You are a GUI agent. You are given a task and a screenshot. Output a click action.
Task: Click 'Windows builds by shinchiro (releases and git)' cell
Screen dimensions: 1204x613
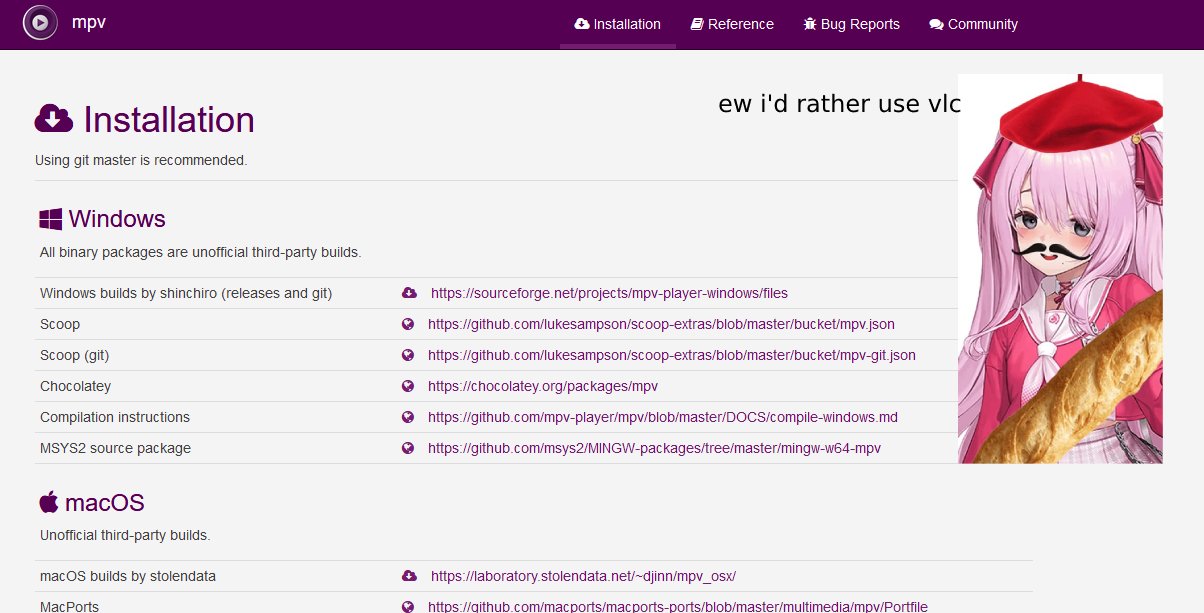pyautogui.click(x=186, y=293)
